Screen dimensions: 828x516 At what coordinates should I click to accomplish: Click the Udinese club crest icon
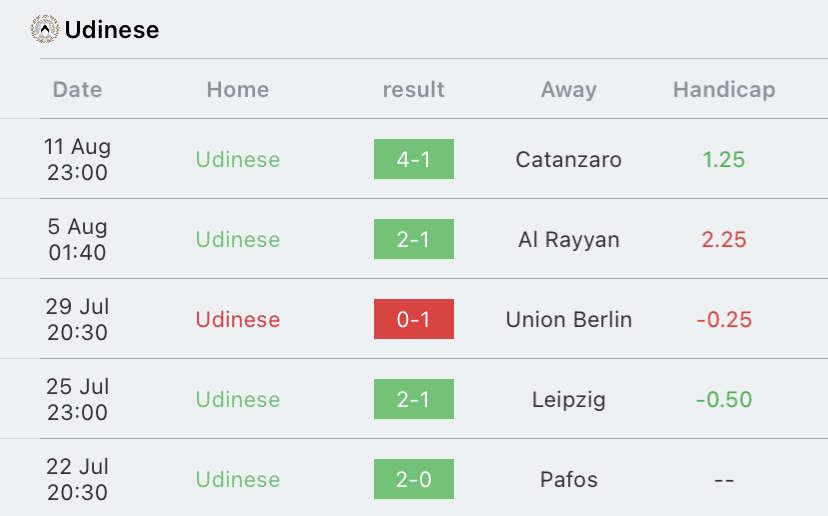(45, 29)
